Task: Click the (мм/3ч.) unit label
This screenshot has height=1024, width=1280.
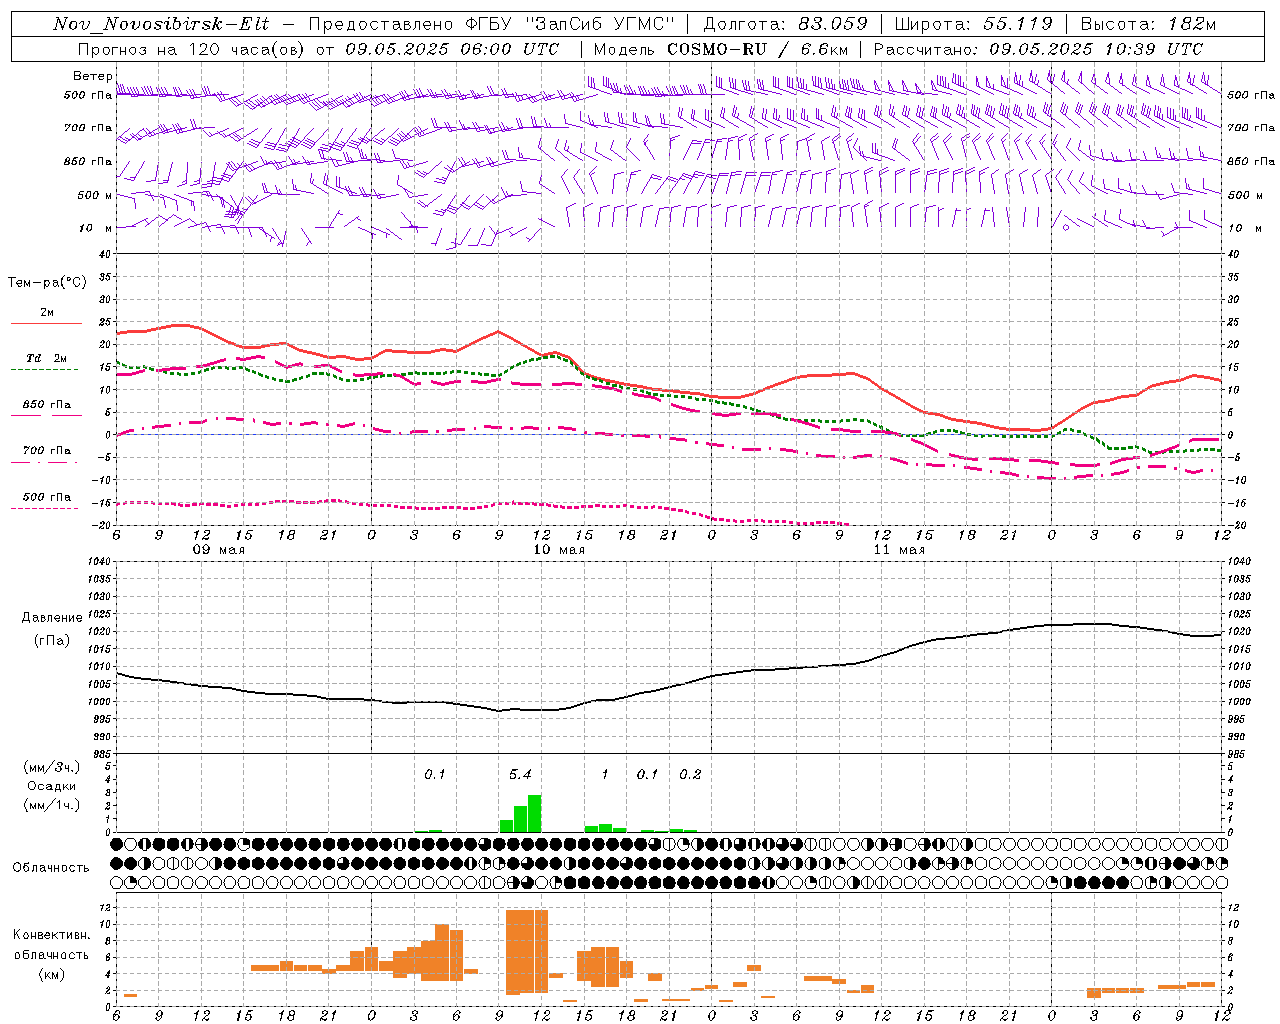Action: [x=51, y=767]
